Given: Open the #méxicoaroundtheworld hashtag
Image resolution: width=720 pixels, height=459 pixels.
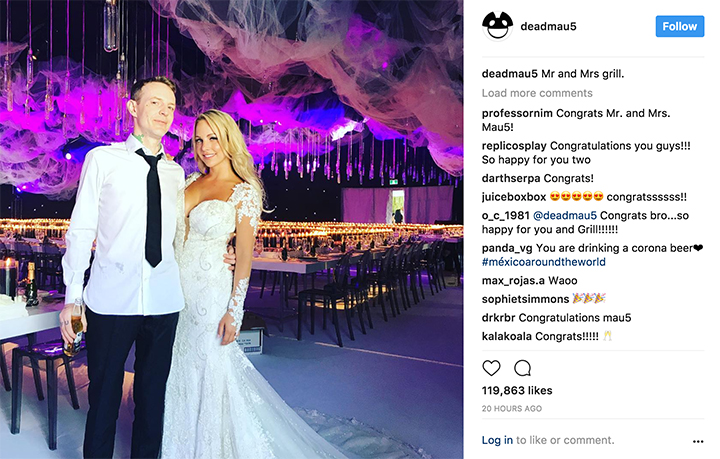Looking at the screenshot, I should (544, 262).
